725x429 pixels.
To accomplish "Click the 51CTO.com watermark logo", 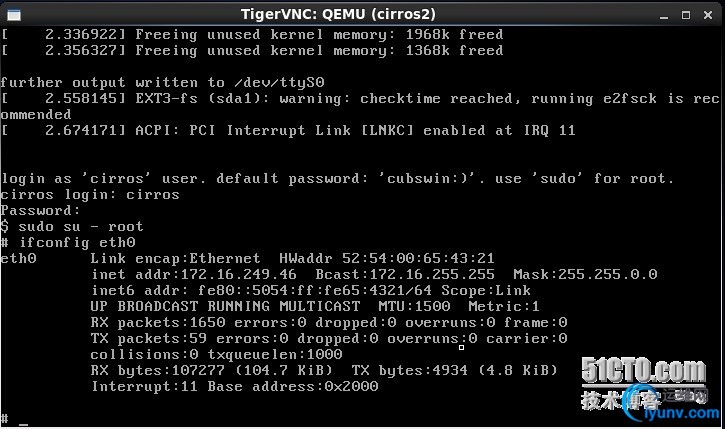I will (643, 370).
